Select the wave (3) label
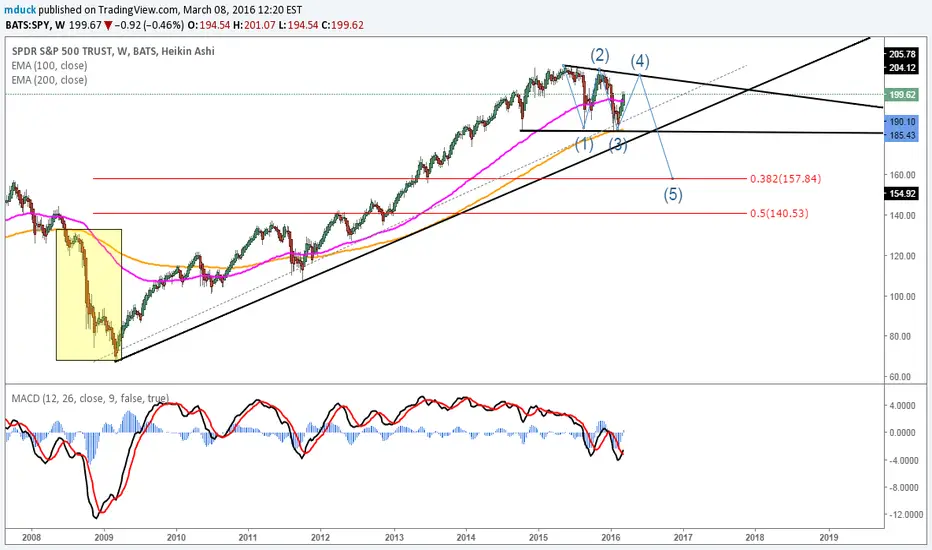The height and width of the screenshot is (550, 932). click(618, 144)
